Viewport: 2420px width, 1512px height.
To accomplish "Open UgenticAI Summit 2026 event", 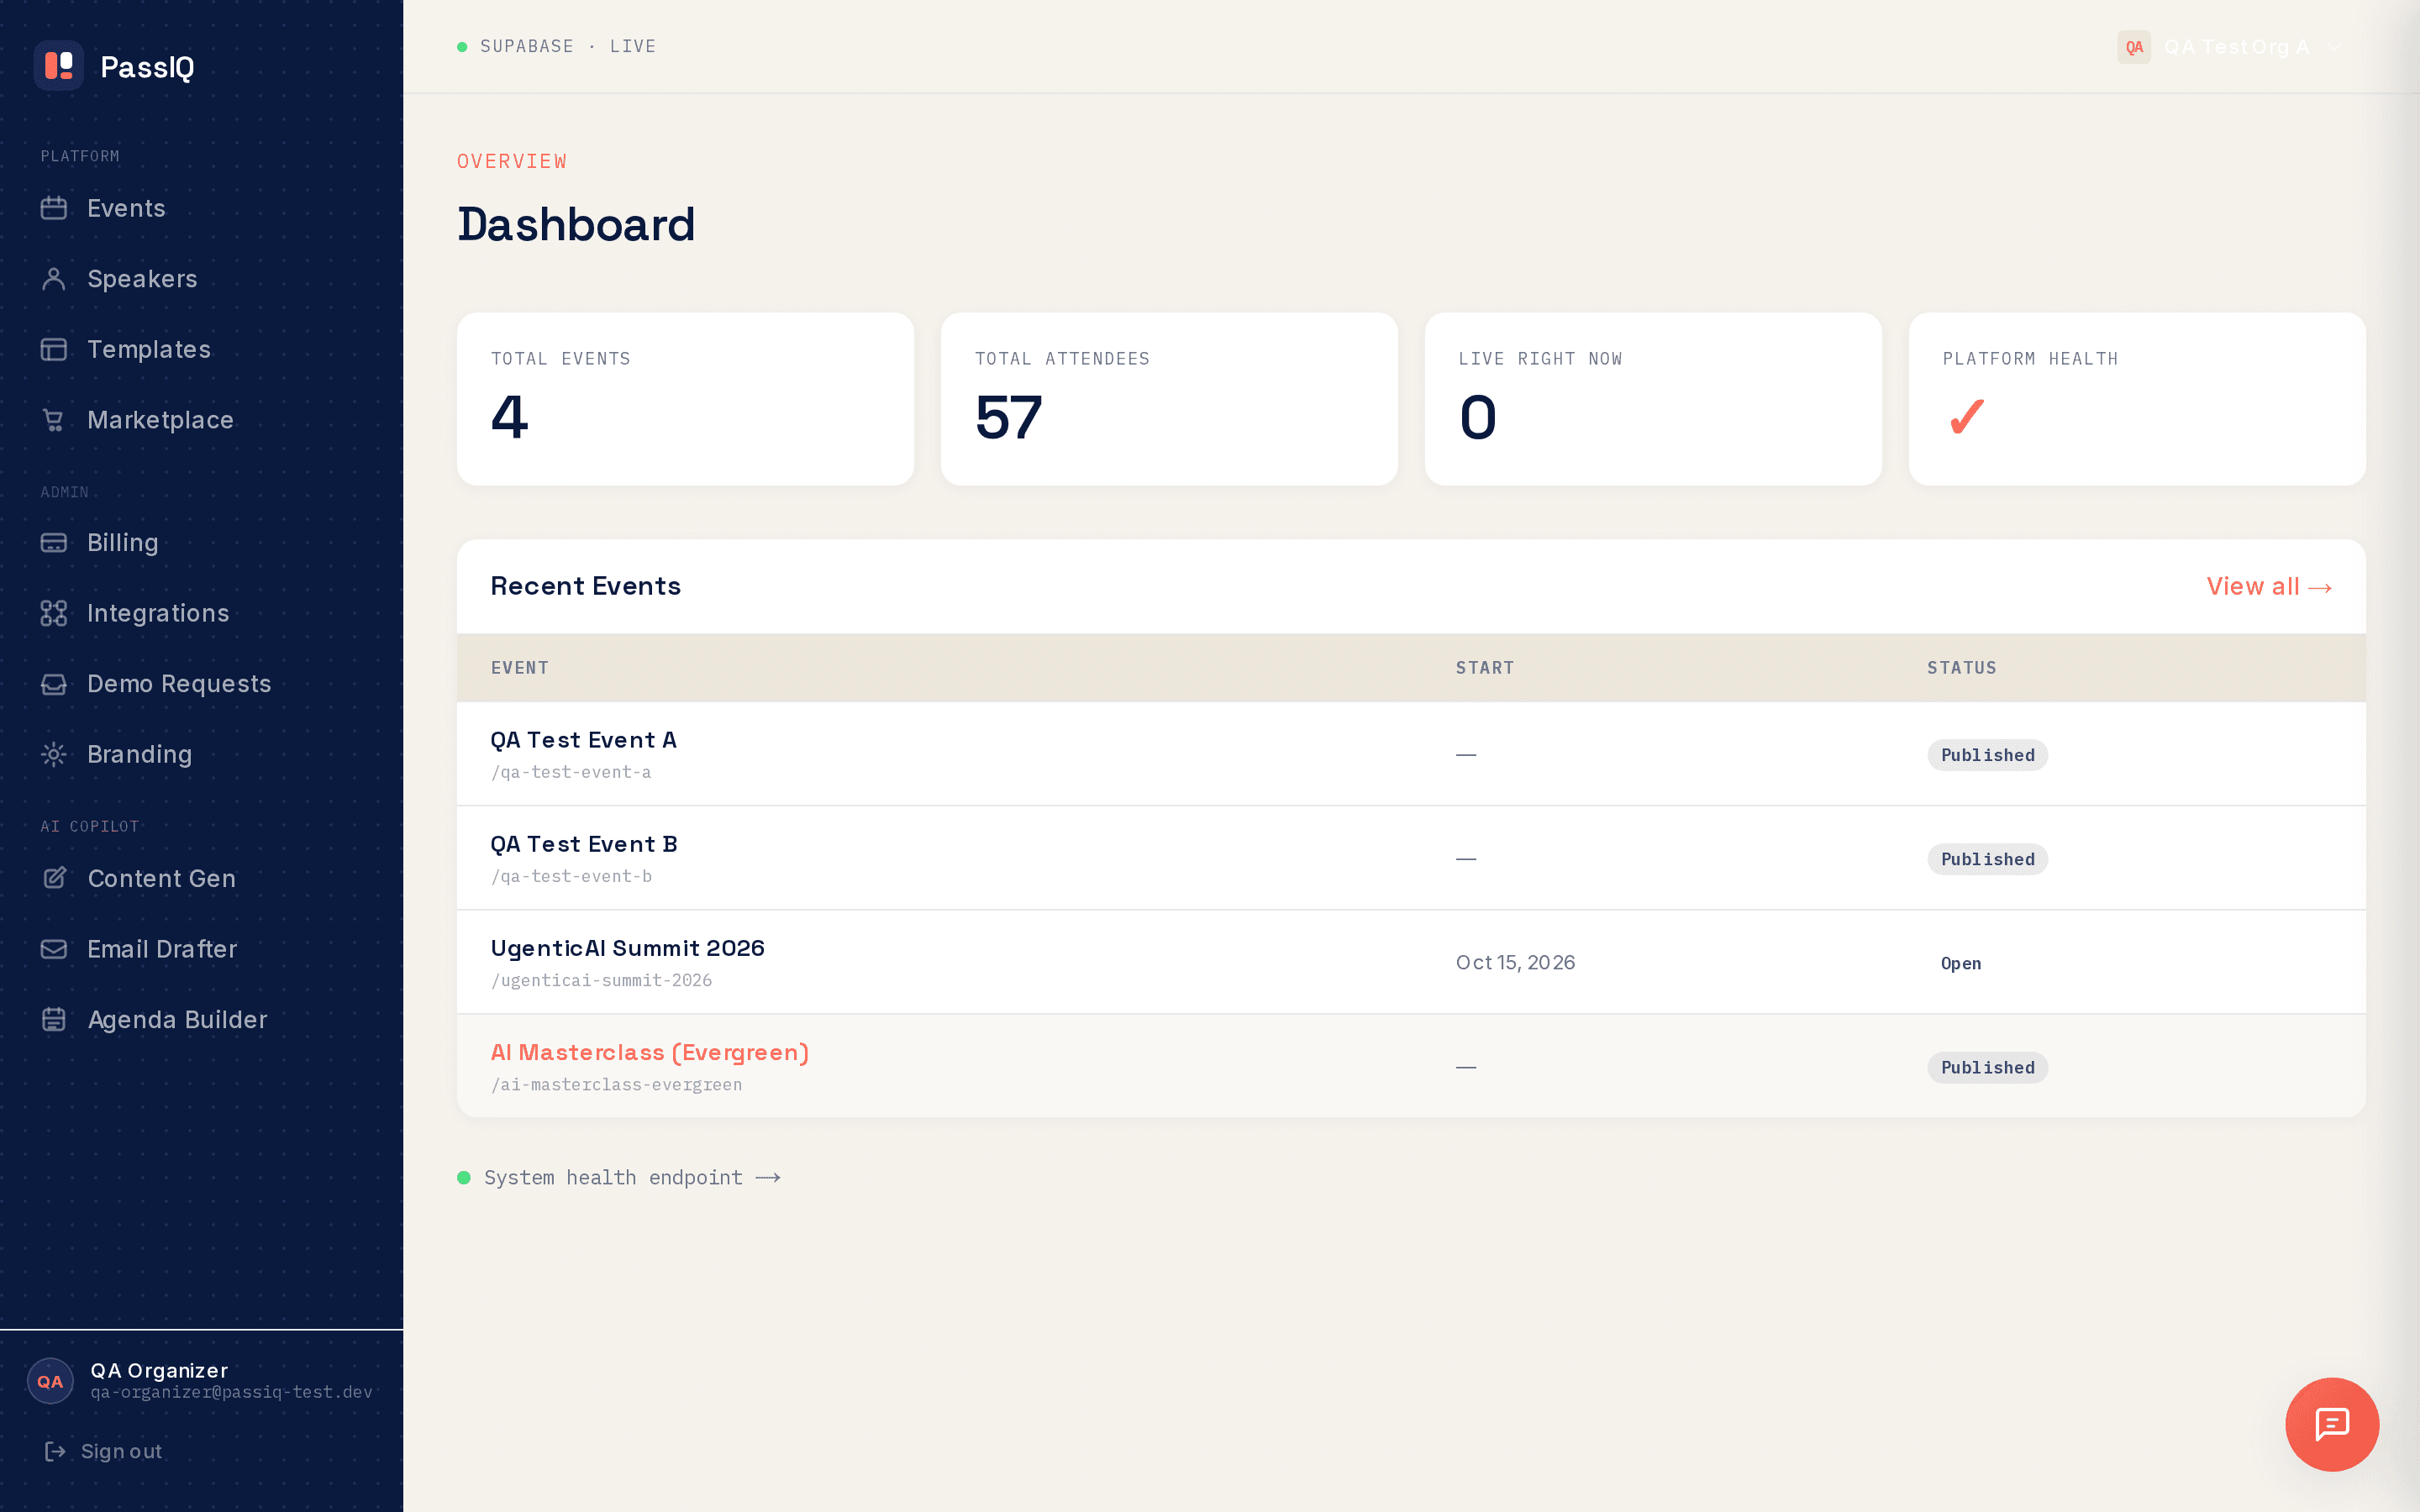I will (x=627, y=948).
